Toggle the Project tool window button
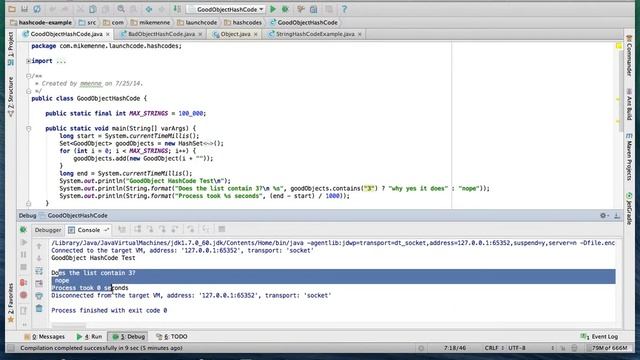This screenshot has width=640, height=360. pos(11,48)
